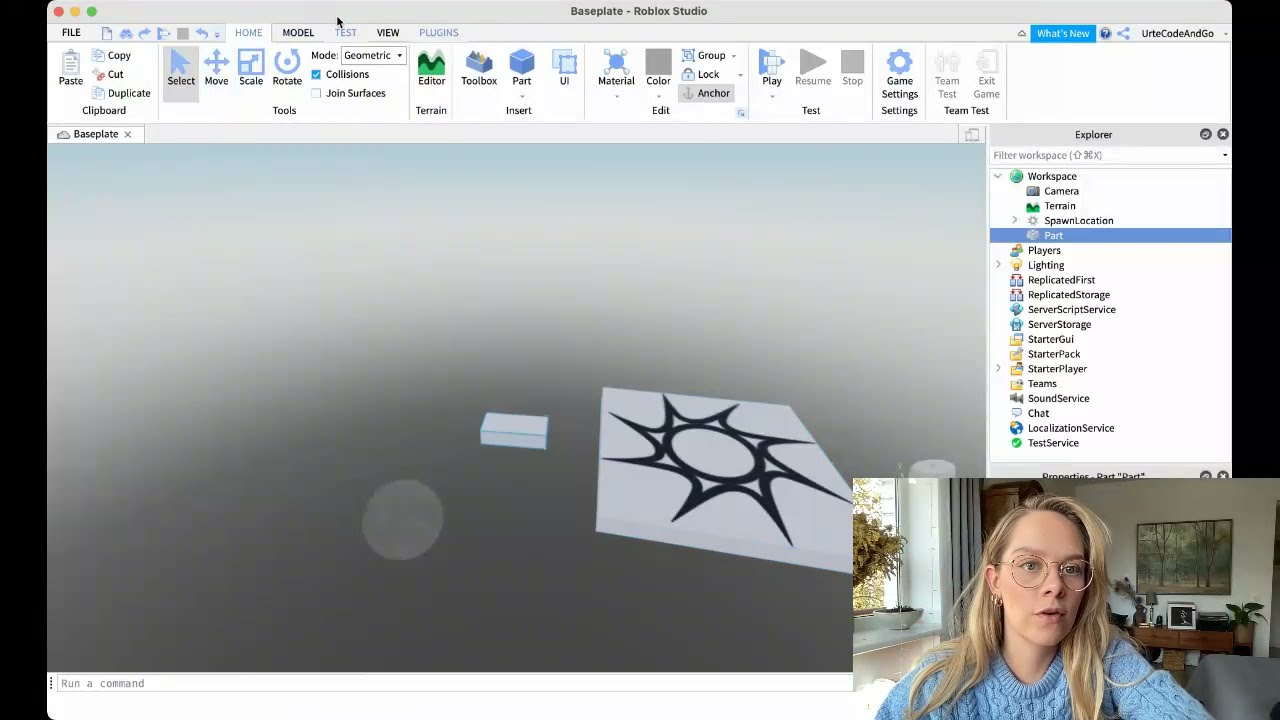The width and height of the screenshot is (1280, 720).
Task: Expand the Lighting node
Action: click(997, 265)
